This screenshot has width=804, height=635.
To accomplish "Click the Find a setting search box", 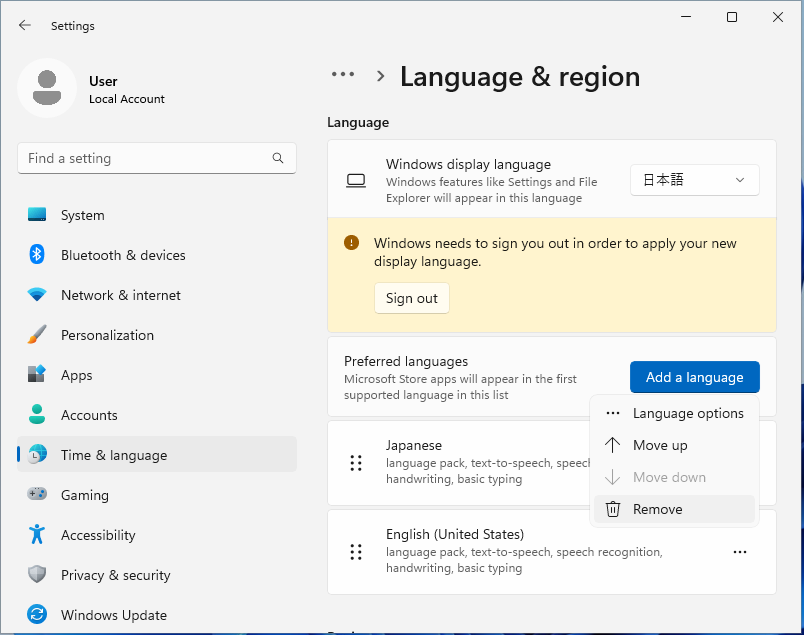I will click(x=157, y=158).
